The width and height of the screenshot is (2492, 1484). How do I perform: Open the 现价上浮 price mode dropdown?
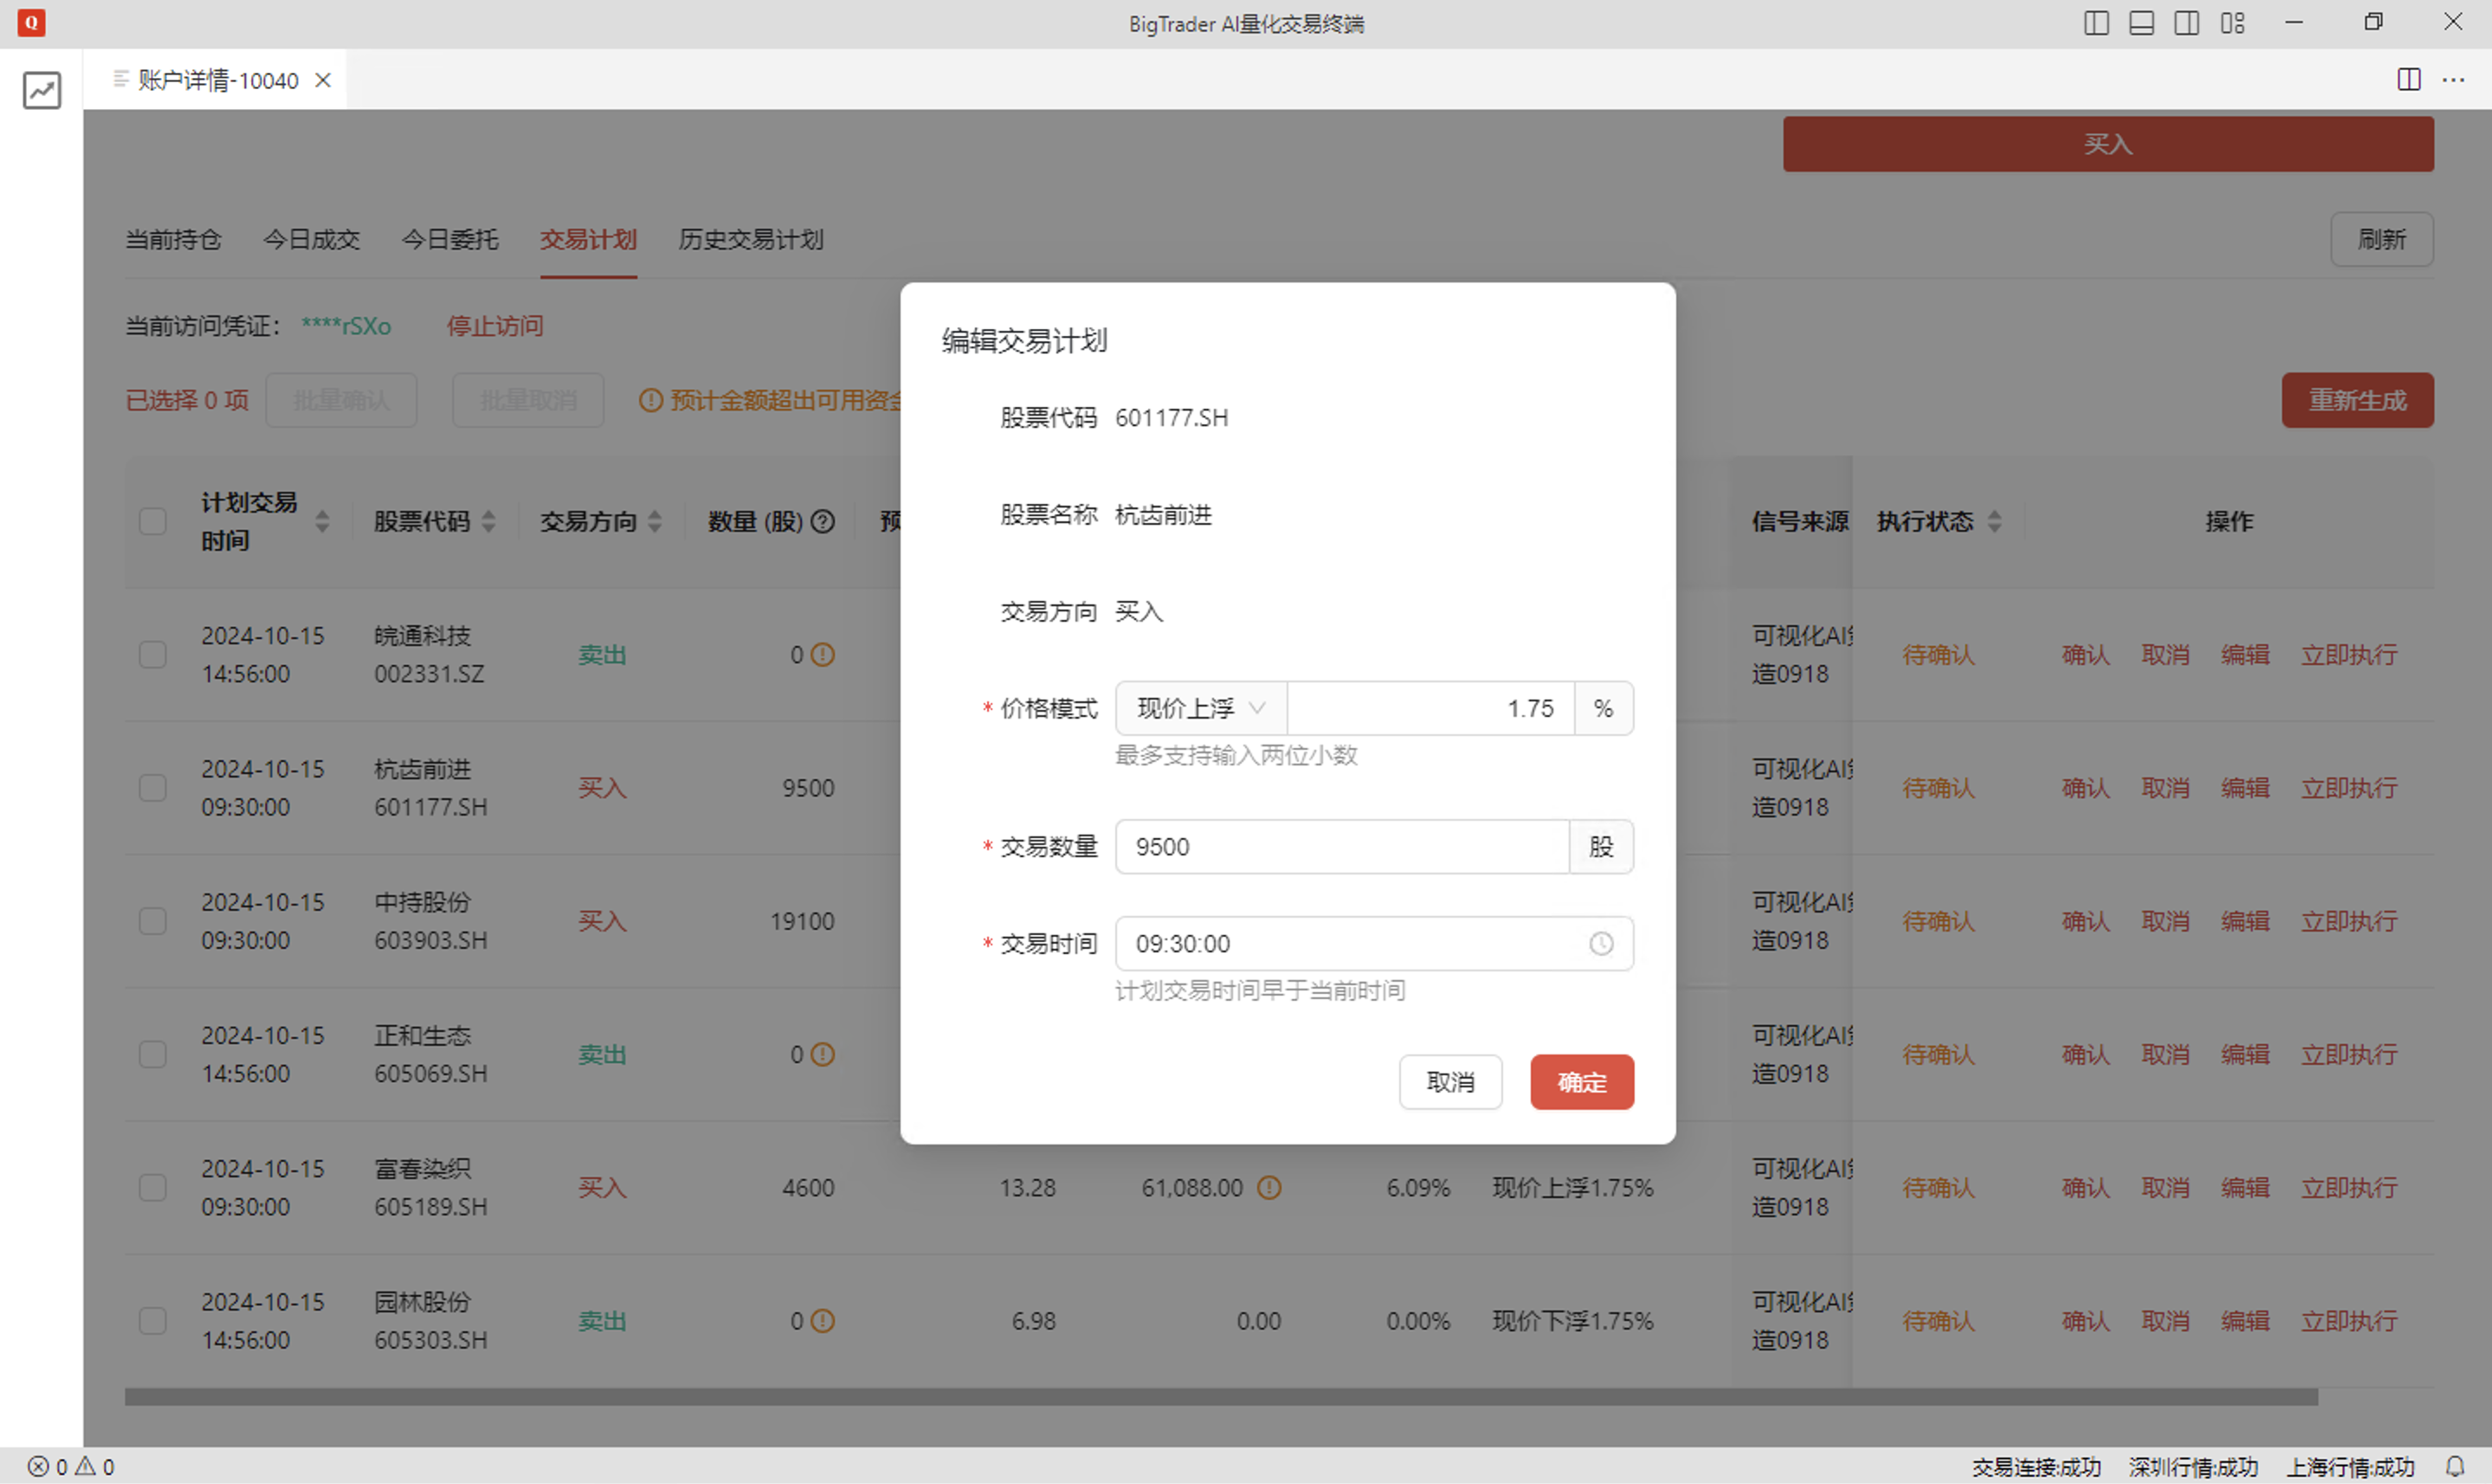click(x=1200, y=708)
